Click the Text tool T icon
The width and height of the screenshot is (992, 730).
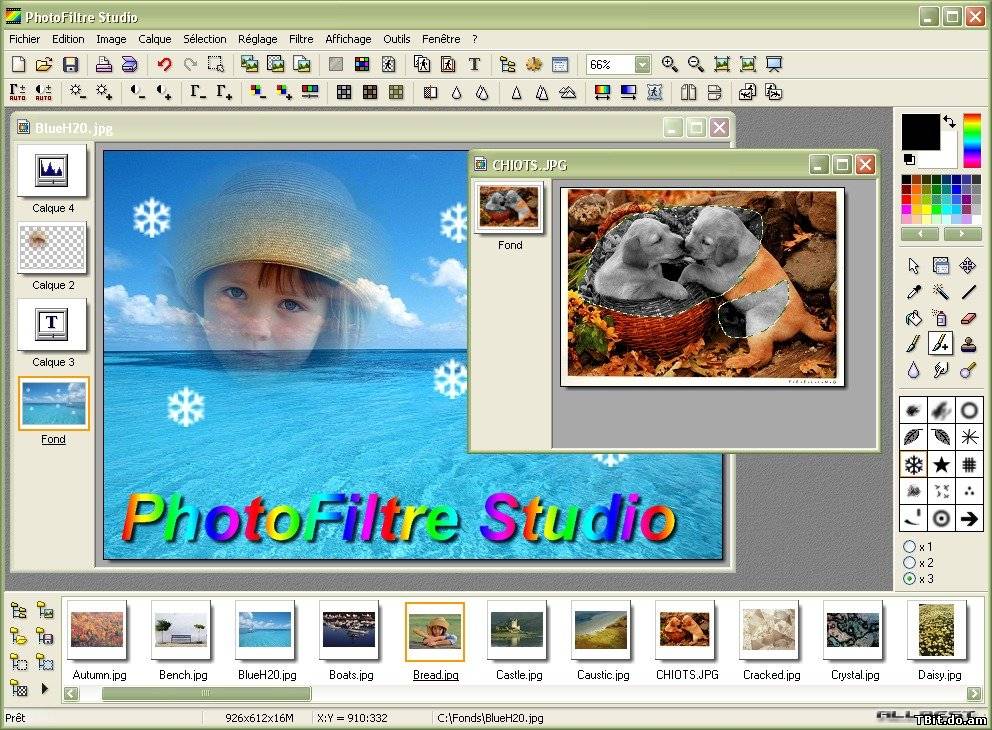474,64
